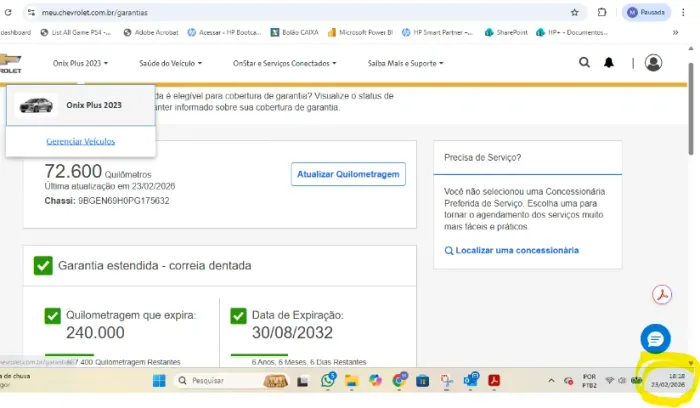Open the List All Game PS4 bookmark
This screenshot has height=408, width=700.
75,32
